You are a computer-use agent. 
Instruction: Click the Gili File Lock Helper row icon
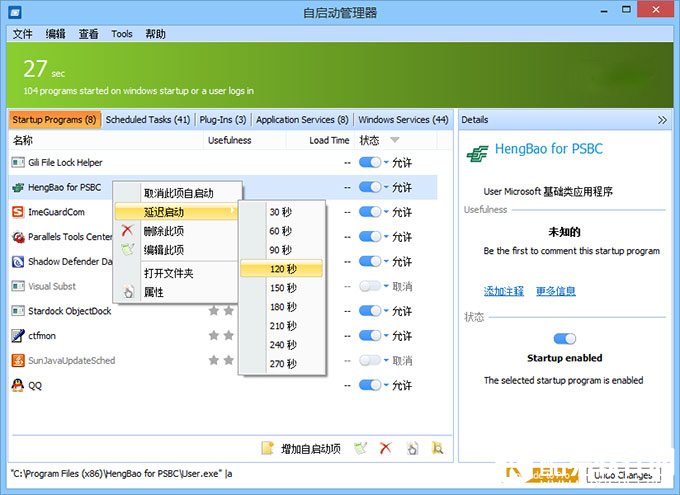point(18,163)
